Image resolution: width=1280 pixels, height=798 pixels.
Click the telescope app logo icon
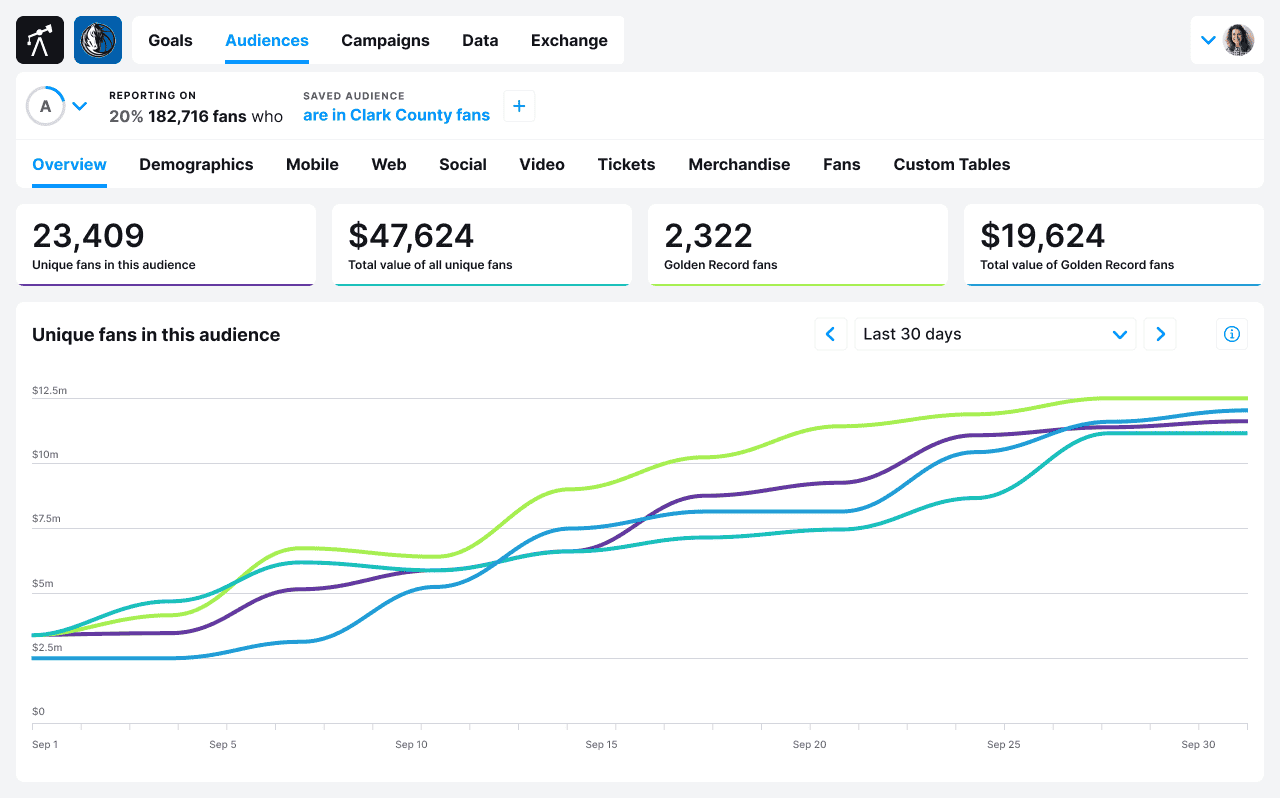40,40
